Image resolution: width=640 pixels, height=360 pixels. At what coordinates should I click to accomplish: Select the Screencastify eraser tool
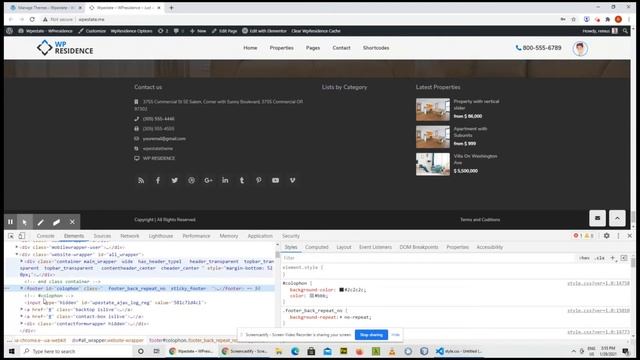[x=56, y=222]
